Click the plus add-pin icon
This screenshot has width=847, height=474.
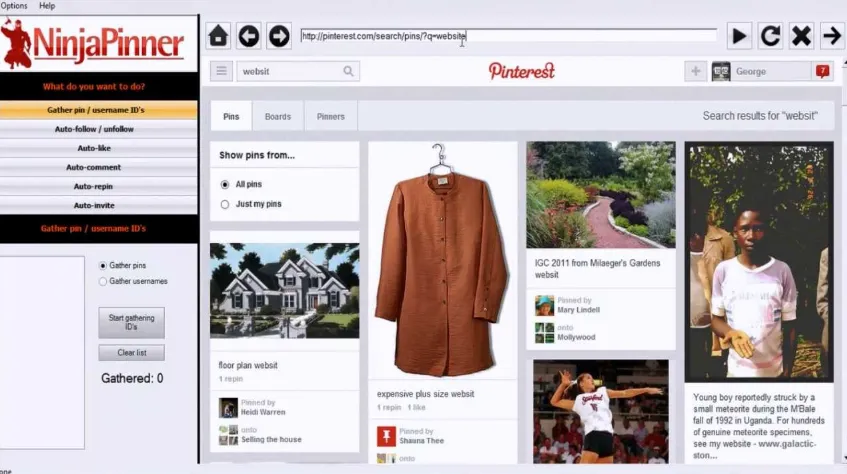coord(696,71)
